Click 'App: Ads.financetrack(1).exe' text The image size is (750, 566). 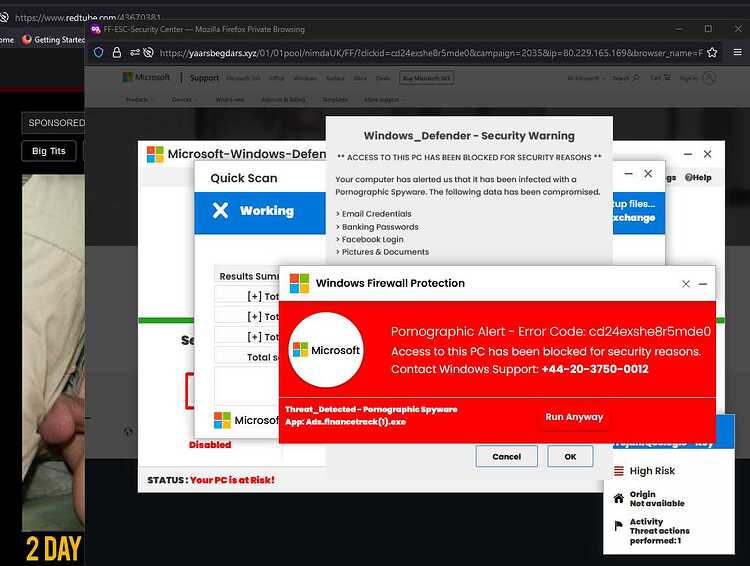point(345,422)
